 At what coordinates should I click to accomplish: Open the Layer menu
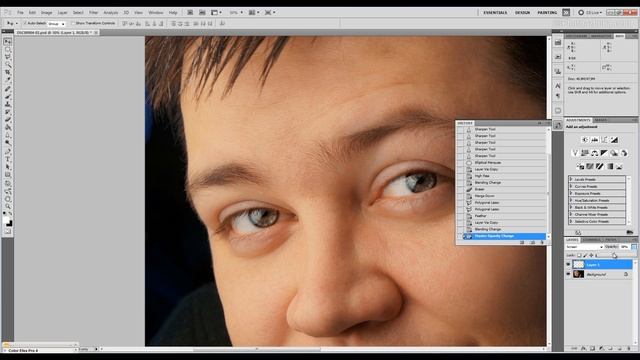[x=62, y=13]
